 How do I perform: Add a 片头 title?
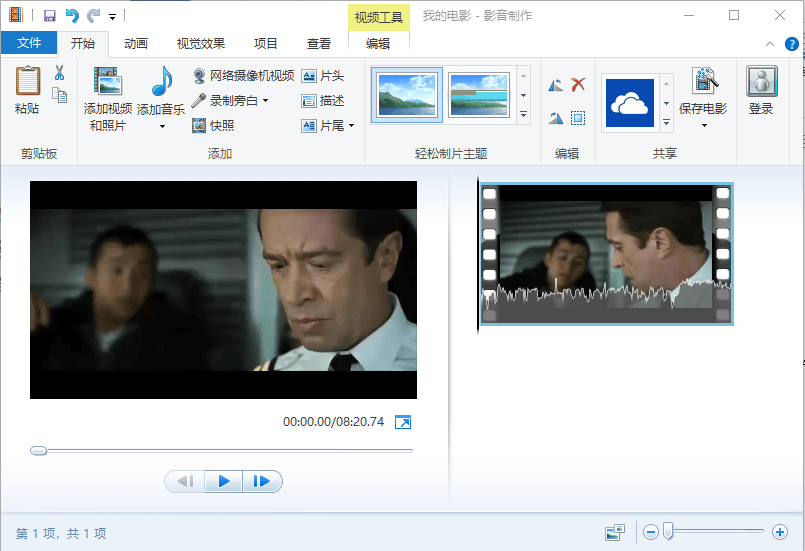tap(322, 76)
